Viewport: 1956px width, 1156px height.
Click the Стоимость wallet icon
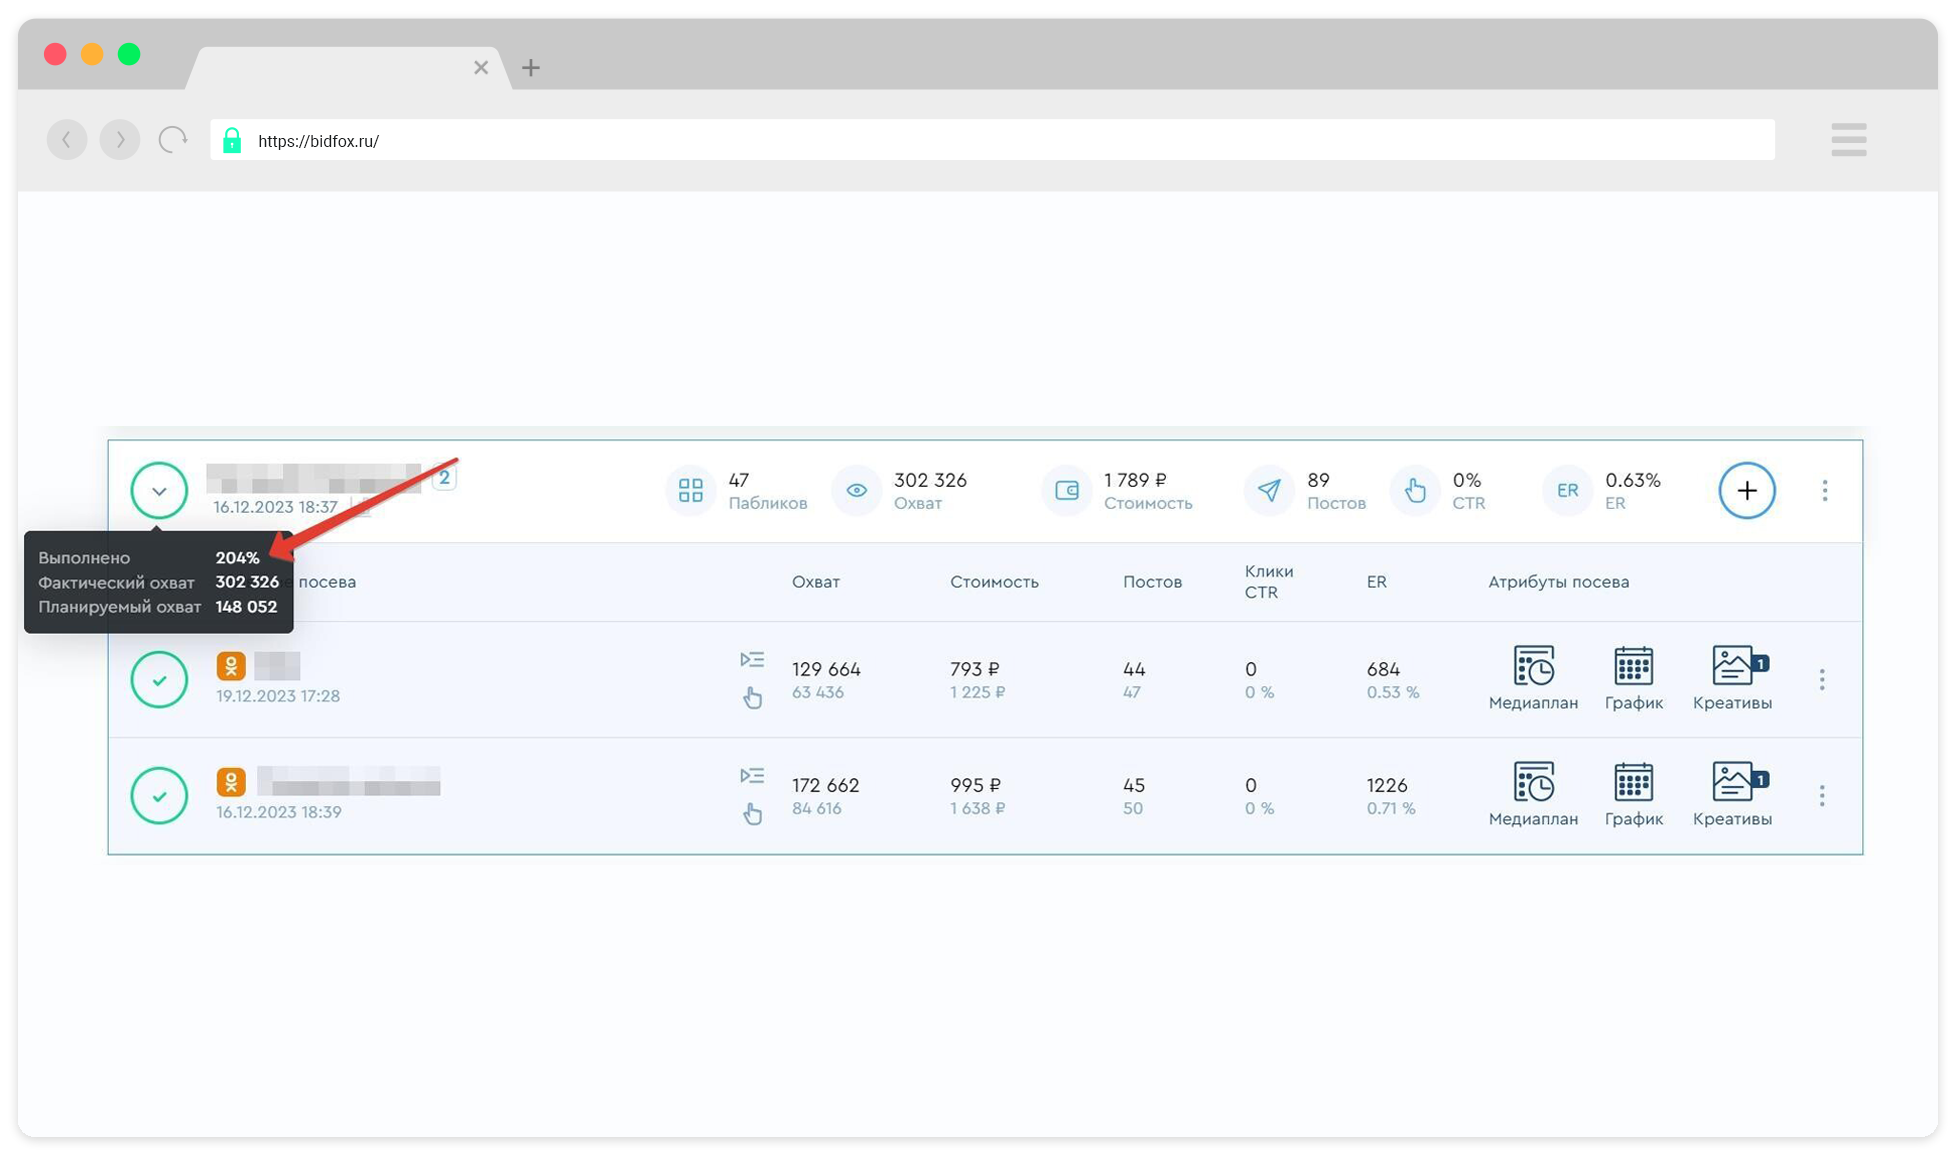pyautogui.click(x=1067, y=490)
